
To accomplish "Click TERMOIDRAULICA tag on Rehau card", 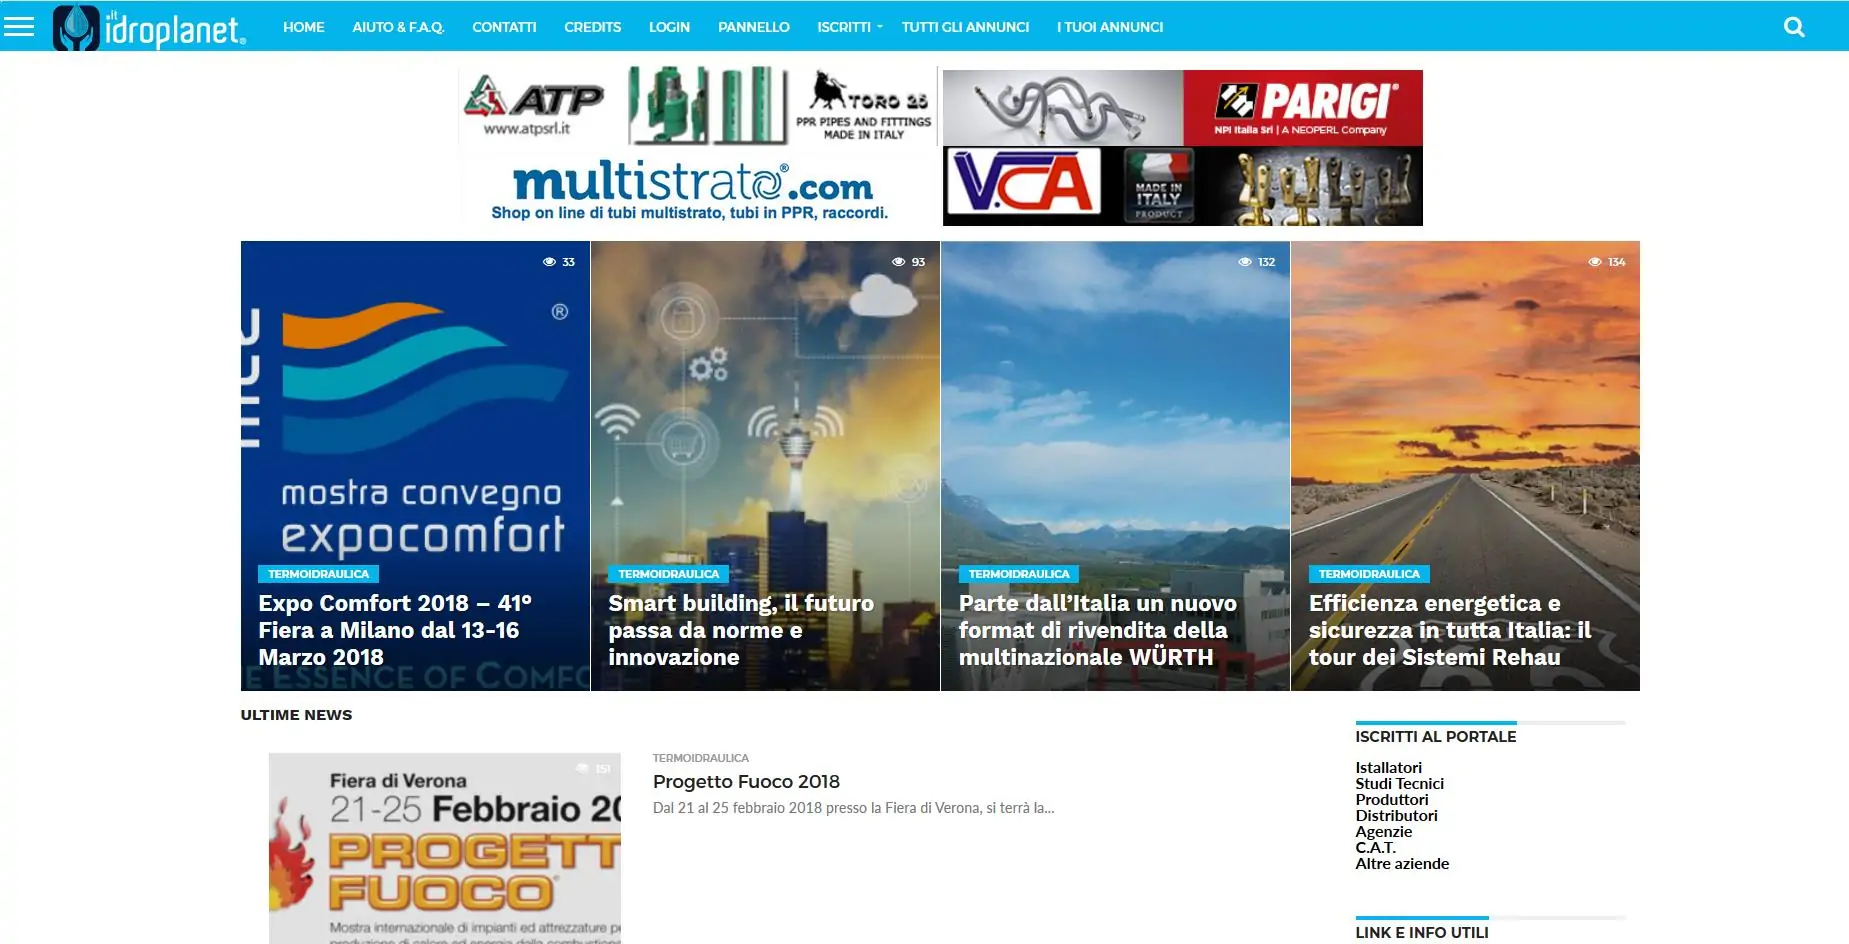I will tap(1369, 574).
